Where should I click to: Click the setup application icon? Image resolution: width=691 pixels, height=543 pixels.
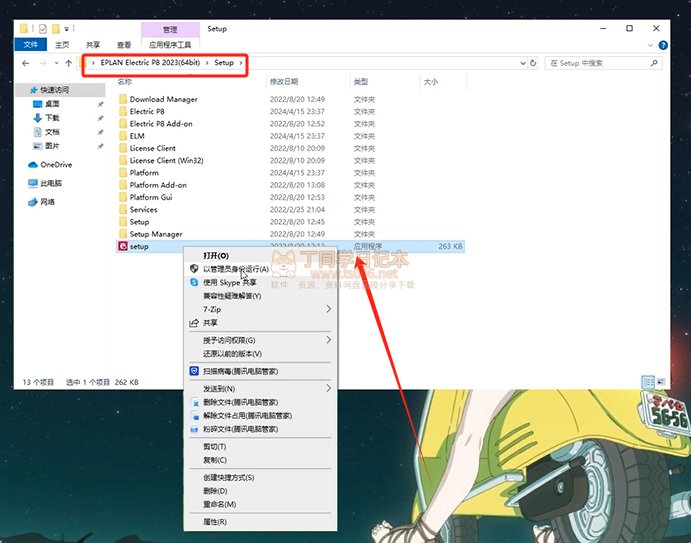pyautogui.click(x=123, y=246)
